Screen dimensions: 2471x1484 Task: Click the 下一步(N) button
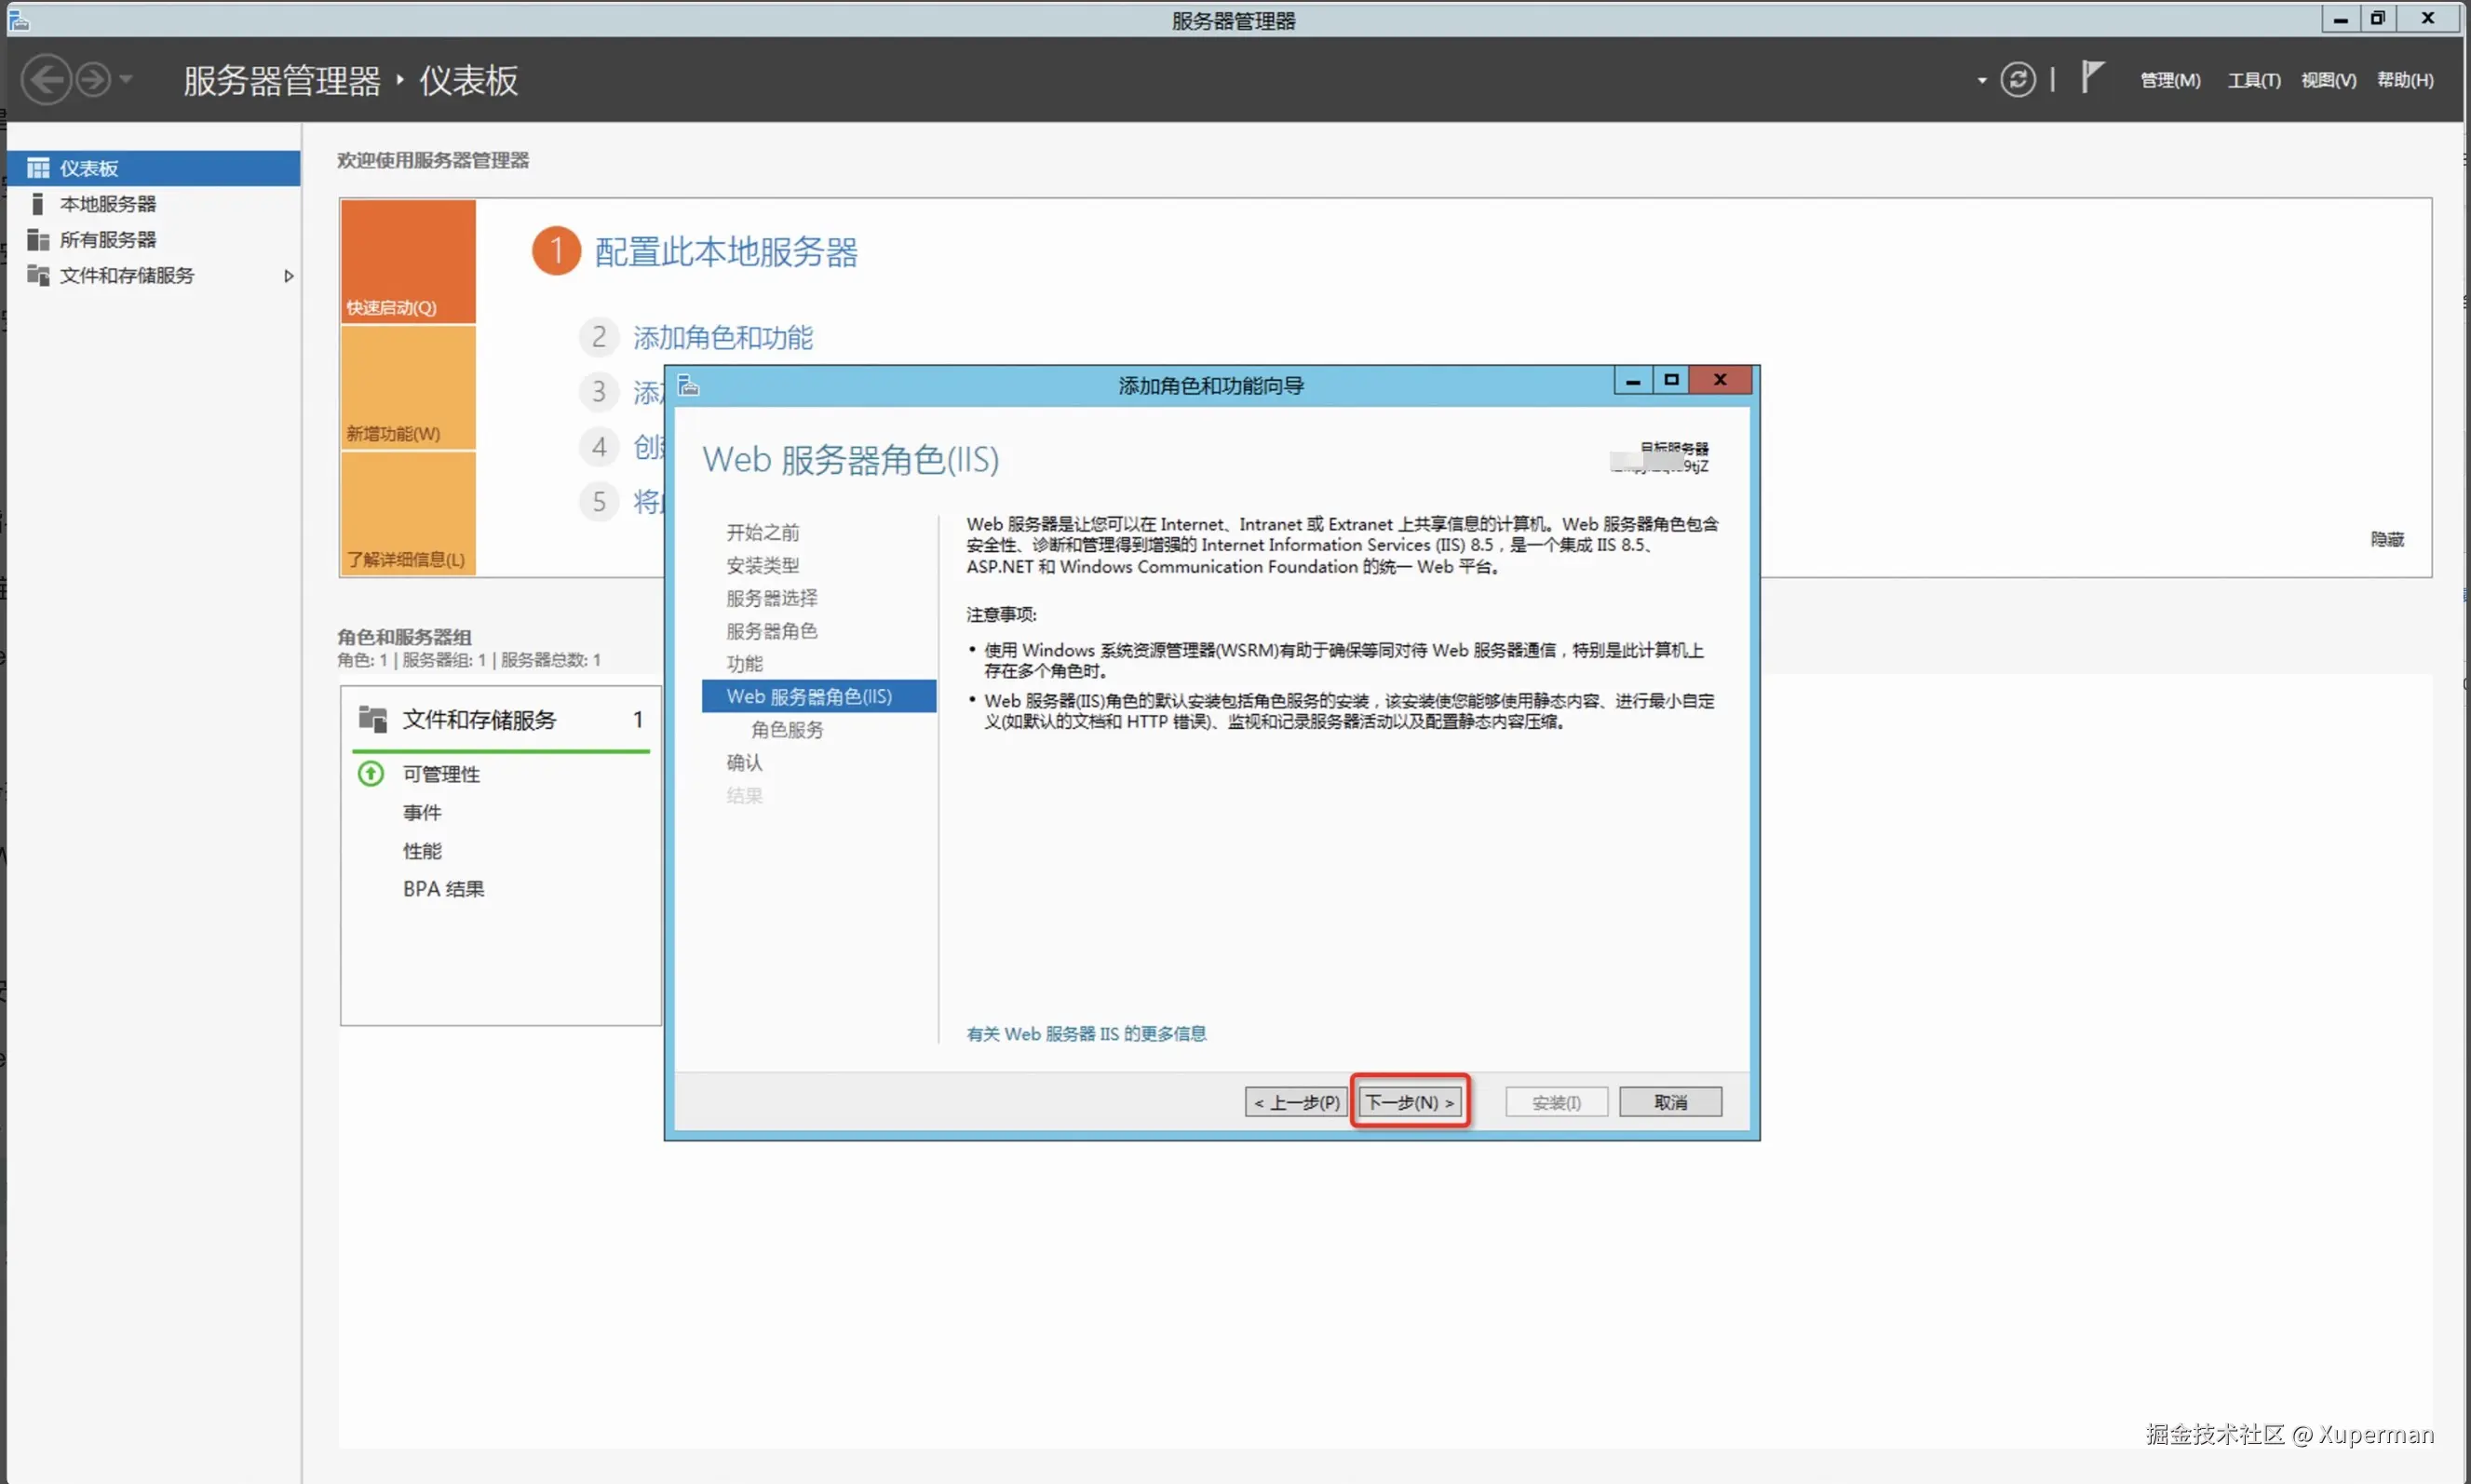[x=1409, y=1102]
